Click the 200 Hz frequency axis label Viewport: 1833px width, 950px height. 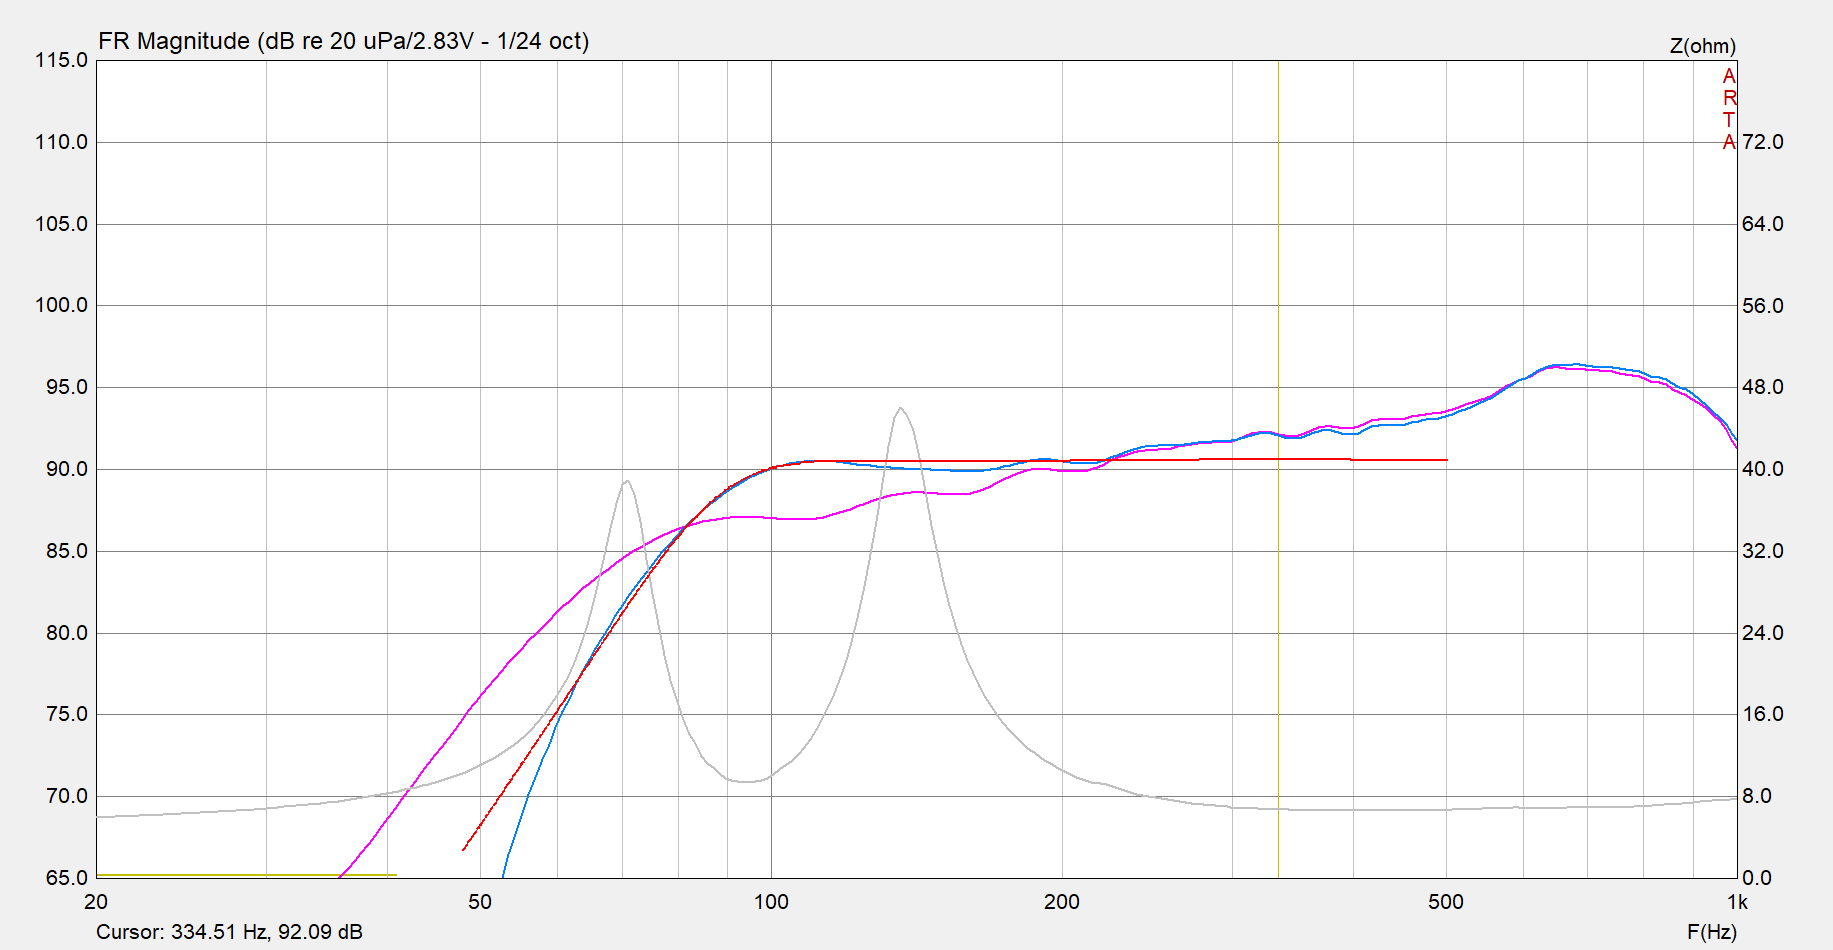[x=1061, y=902]
